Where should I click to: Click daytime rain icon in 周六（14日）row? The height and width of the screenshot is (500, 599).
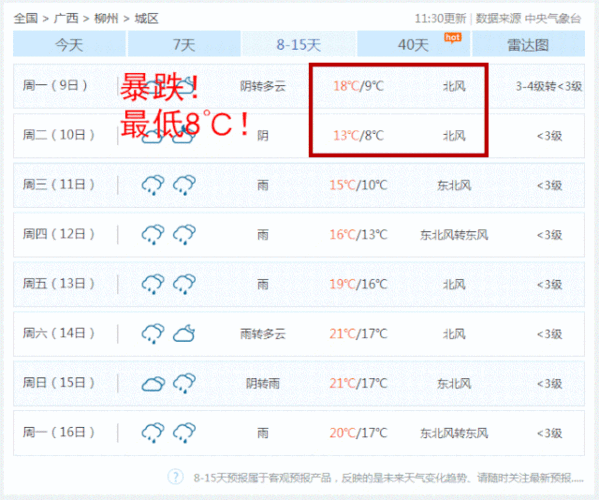tap(153, 334)
